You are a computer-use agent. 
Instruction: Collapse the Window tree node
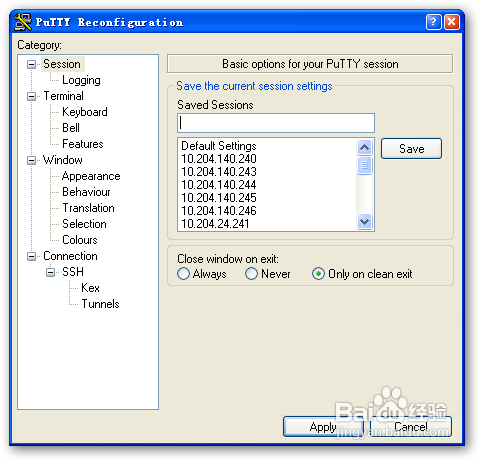[31, 160]
